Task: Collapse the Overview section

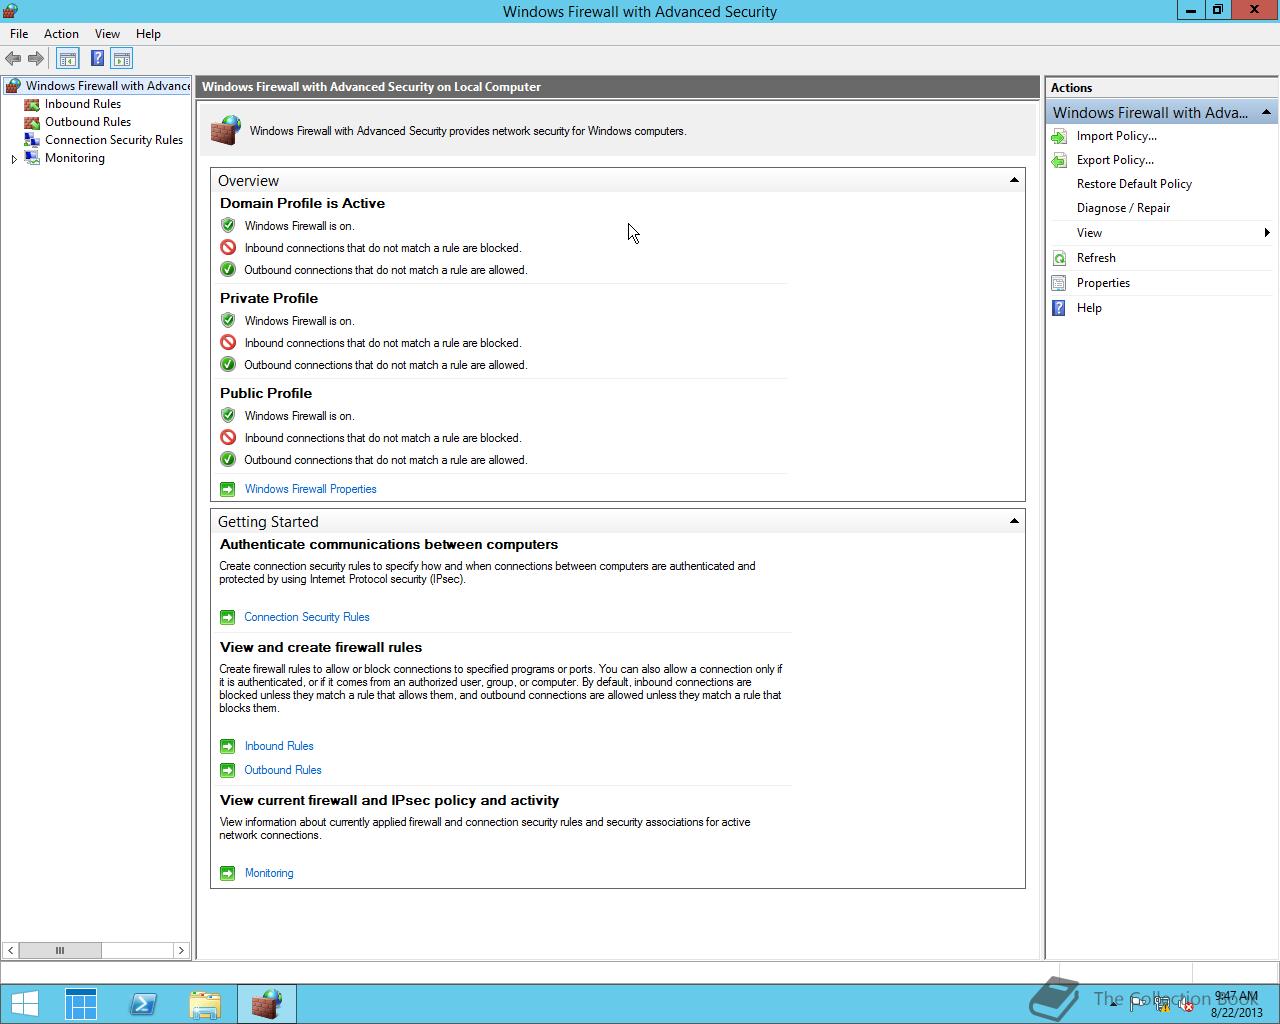Action: 1014,181
